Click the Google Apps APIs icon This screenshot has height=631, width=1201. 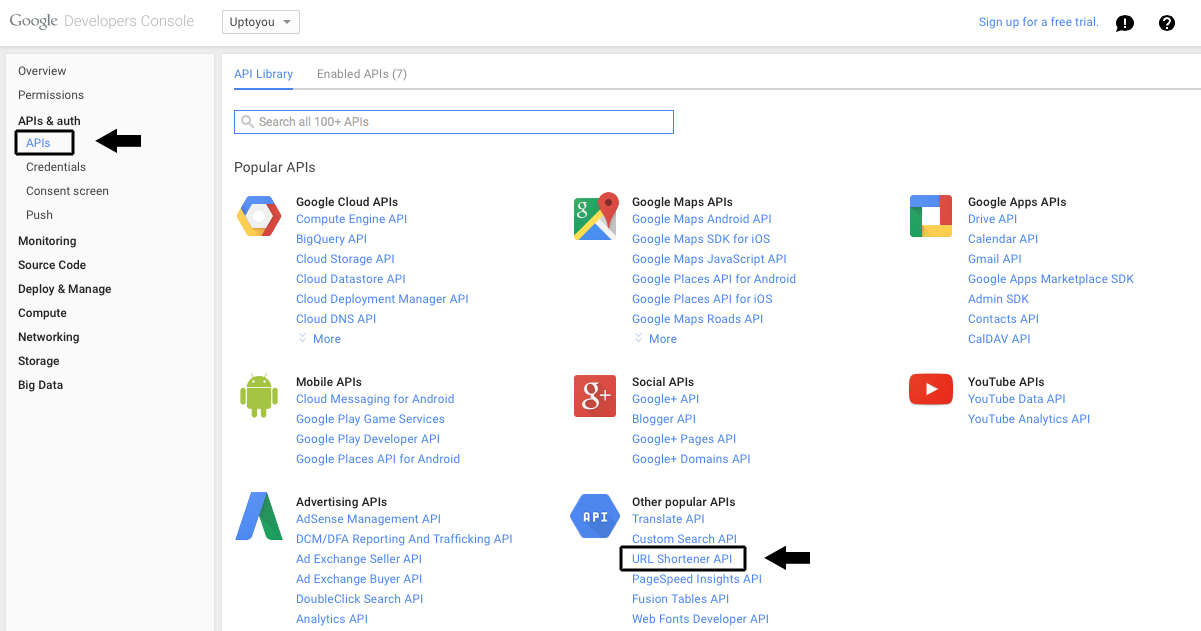coord(931,217)
